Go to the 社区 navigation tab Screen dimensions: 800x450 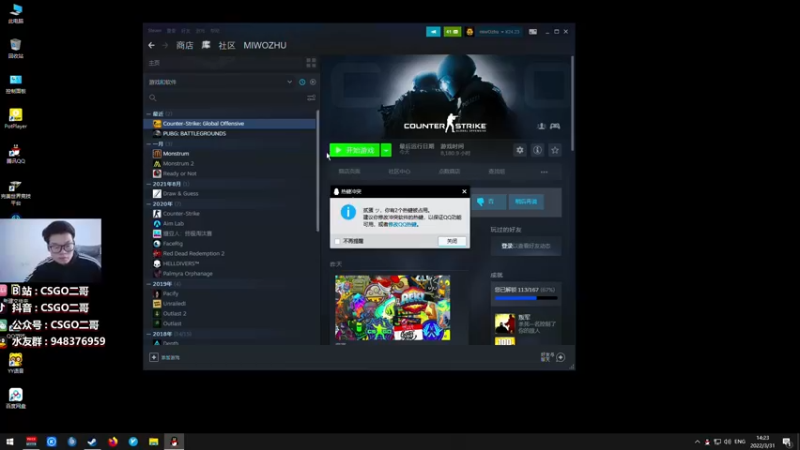[227, 45]
